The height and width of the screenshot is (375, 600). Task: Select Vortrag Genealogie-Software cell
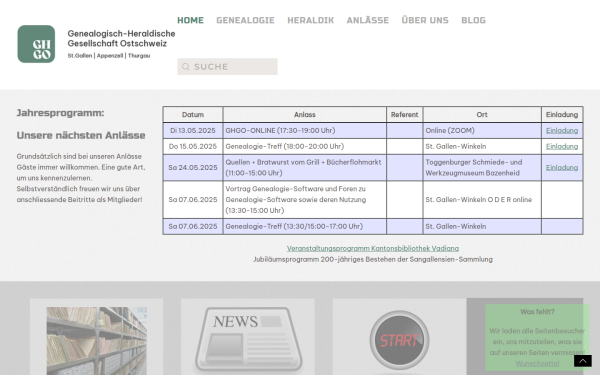pyautogui.click(x=305, y=200)
